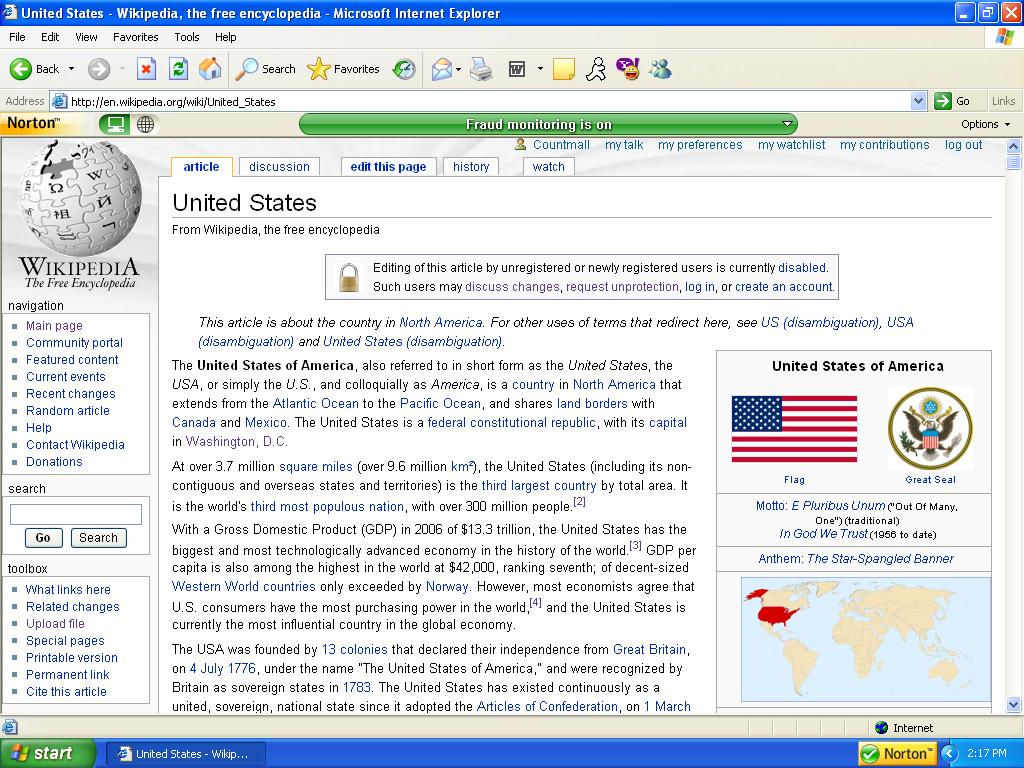
Task: Click the Norton tray icon in taskbar
Action: coord(897,754)
